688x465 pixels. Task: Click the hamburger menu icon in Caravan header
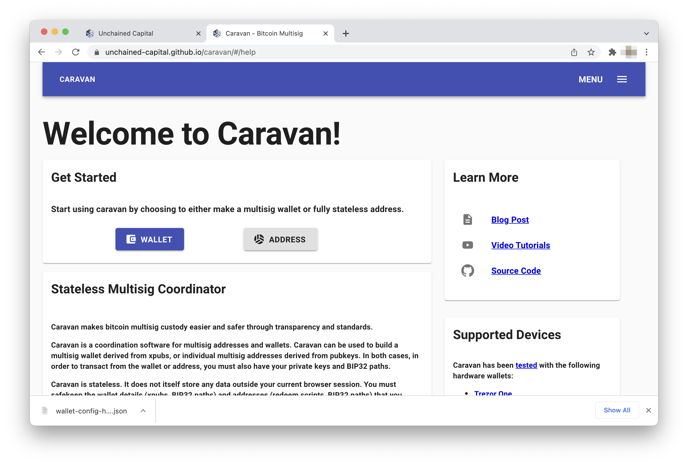(622, 79)
